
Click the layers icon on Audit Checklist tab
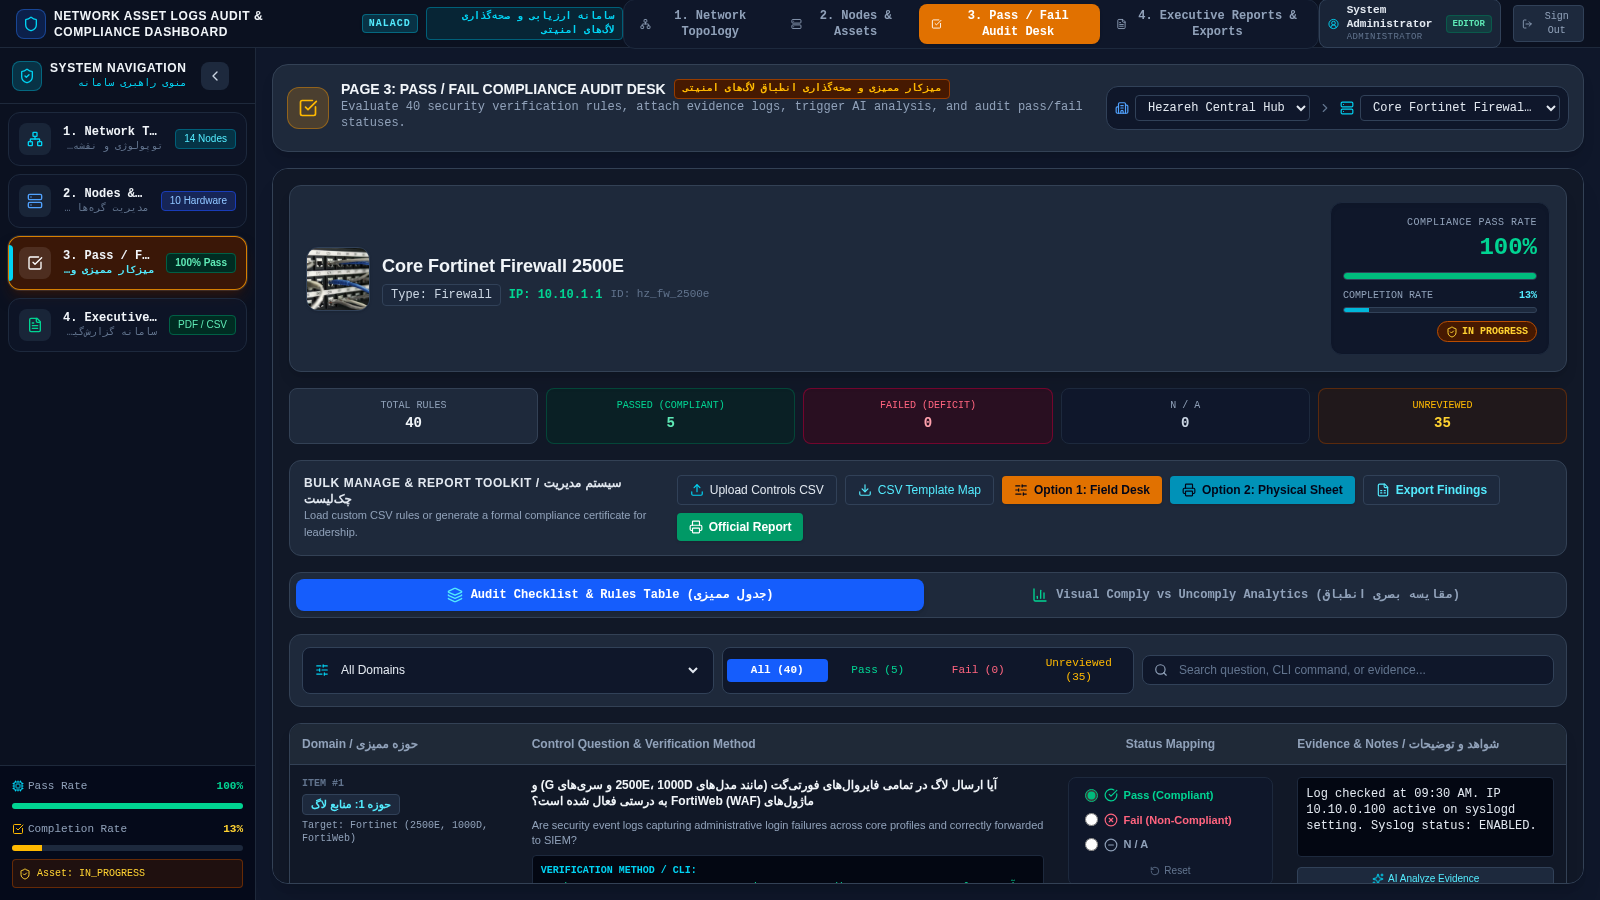pos(455,595)
